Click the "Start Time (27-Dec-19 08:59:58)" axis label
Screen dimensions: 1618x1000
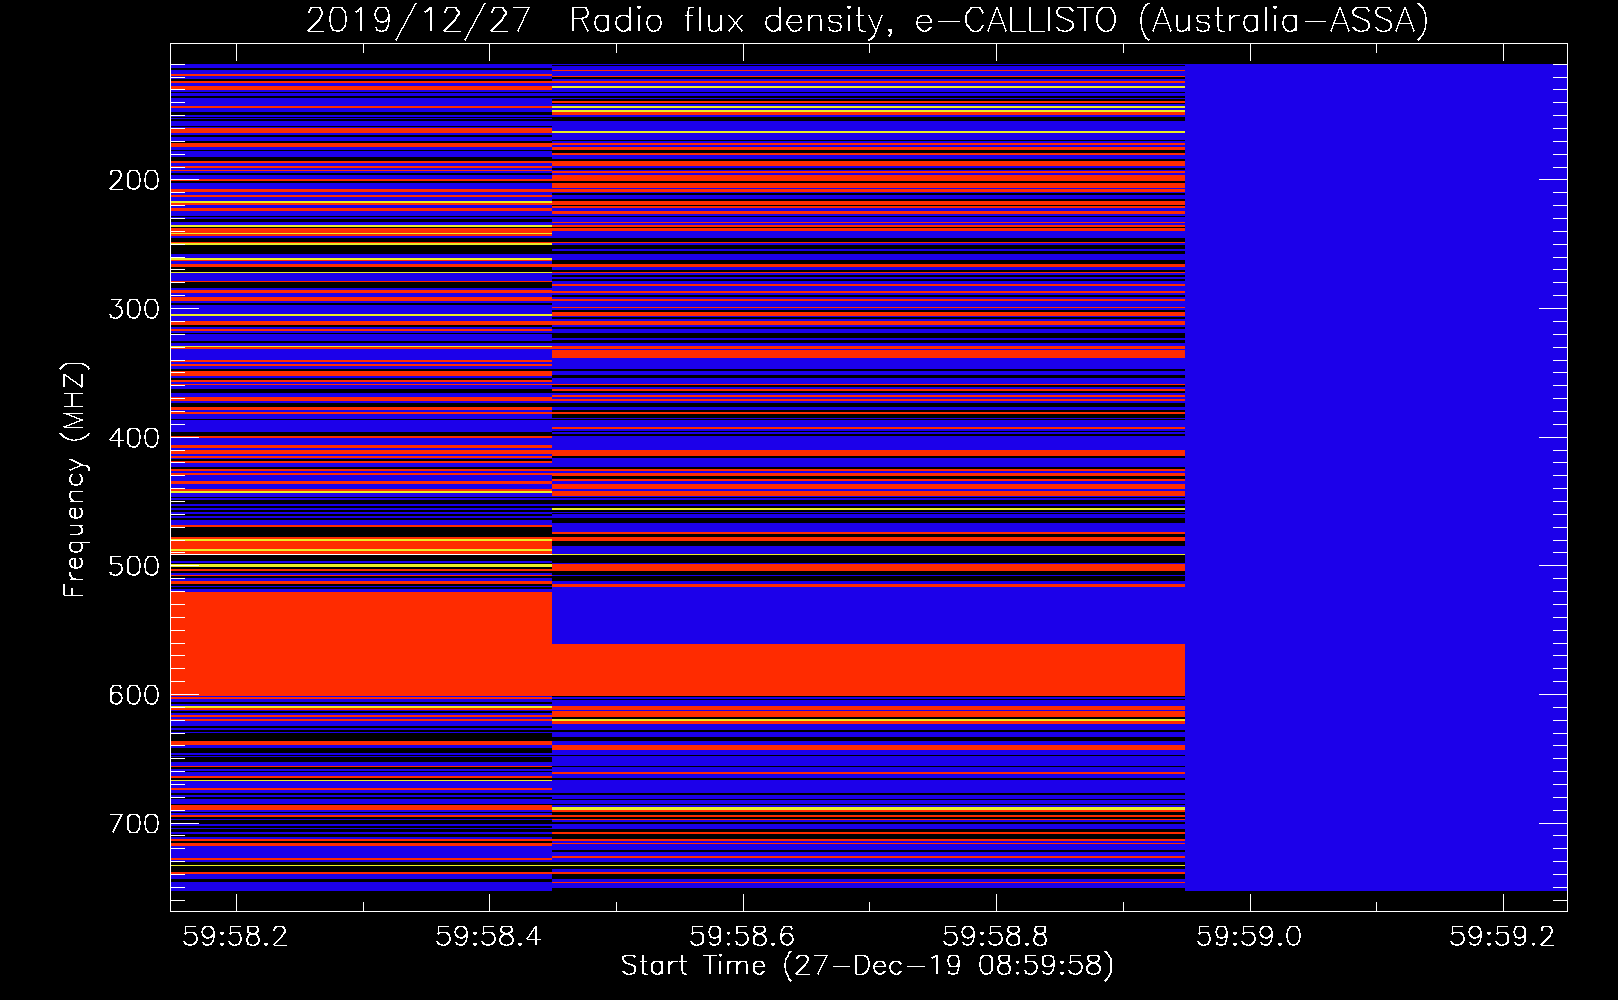(x=867, y=966)
